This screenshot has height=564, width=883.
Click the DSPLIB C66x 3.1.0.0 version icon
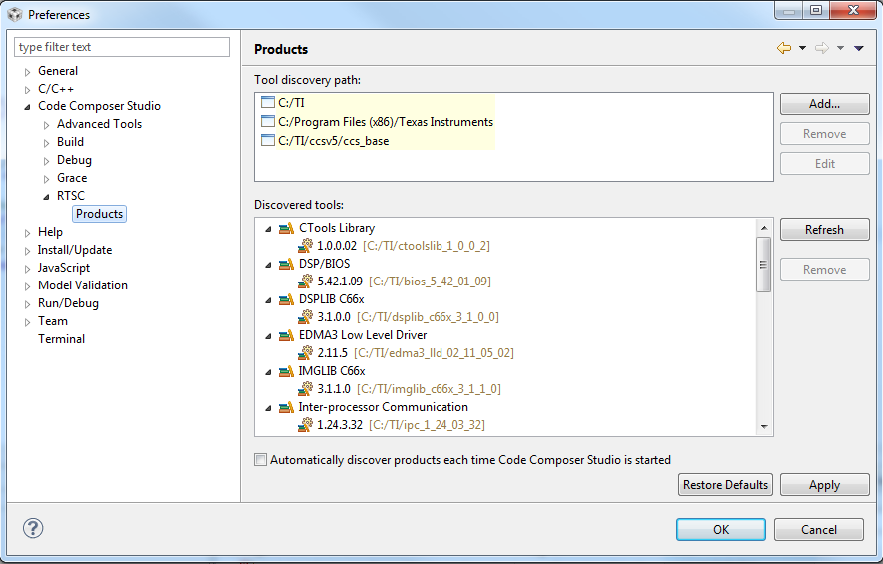[306, 317]
